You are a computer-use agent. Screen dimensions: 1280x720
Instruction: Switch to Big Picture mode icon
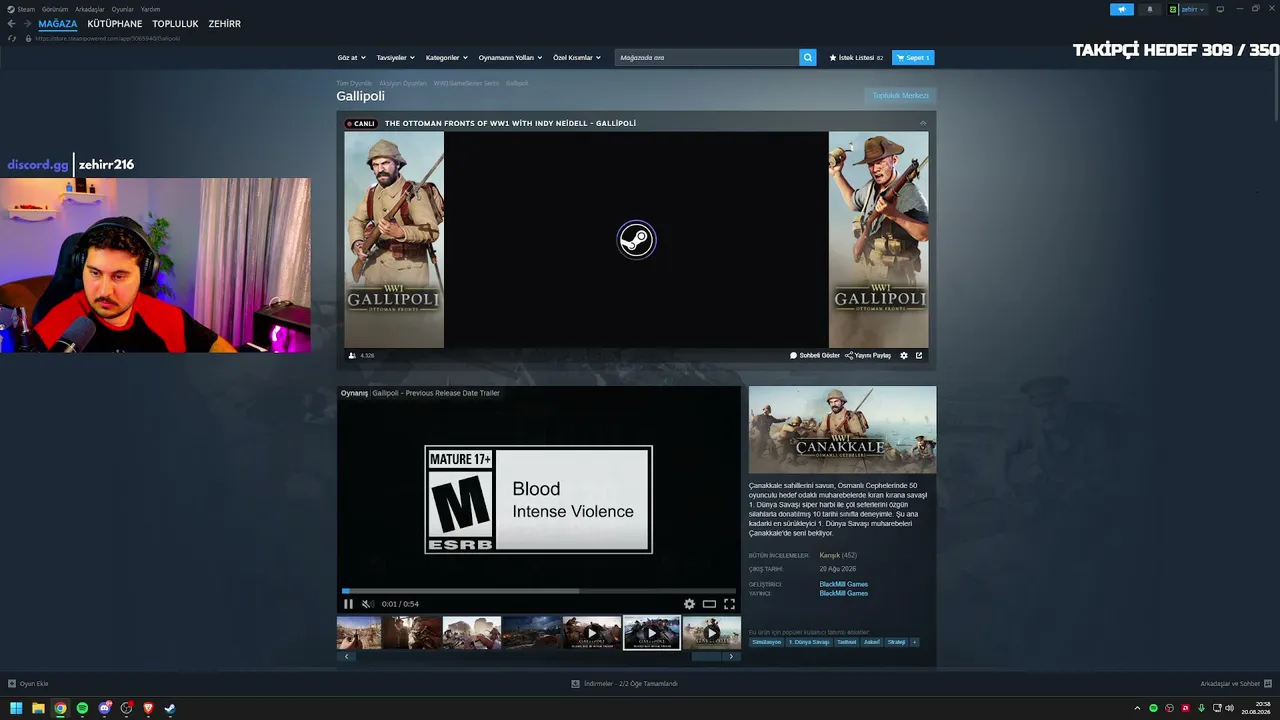pos(1220,9)
